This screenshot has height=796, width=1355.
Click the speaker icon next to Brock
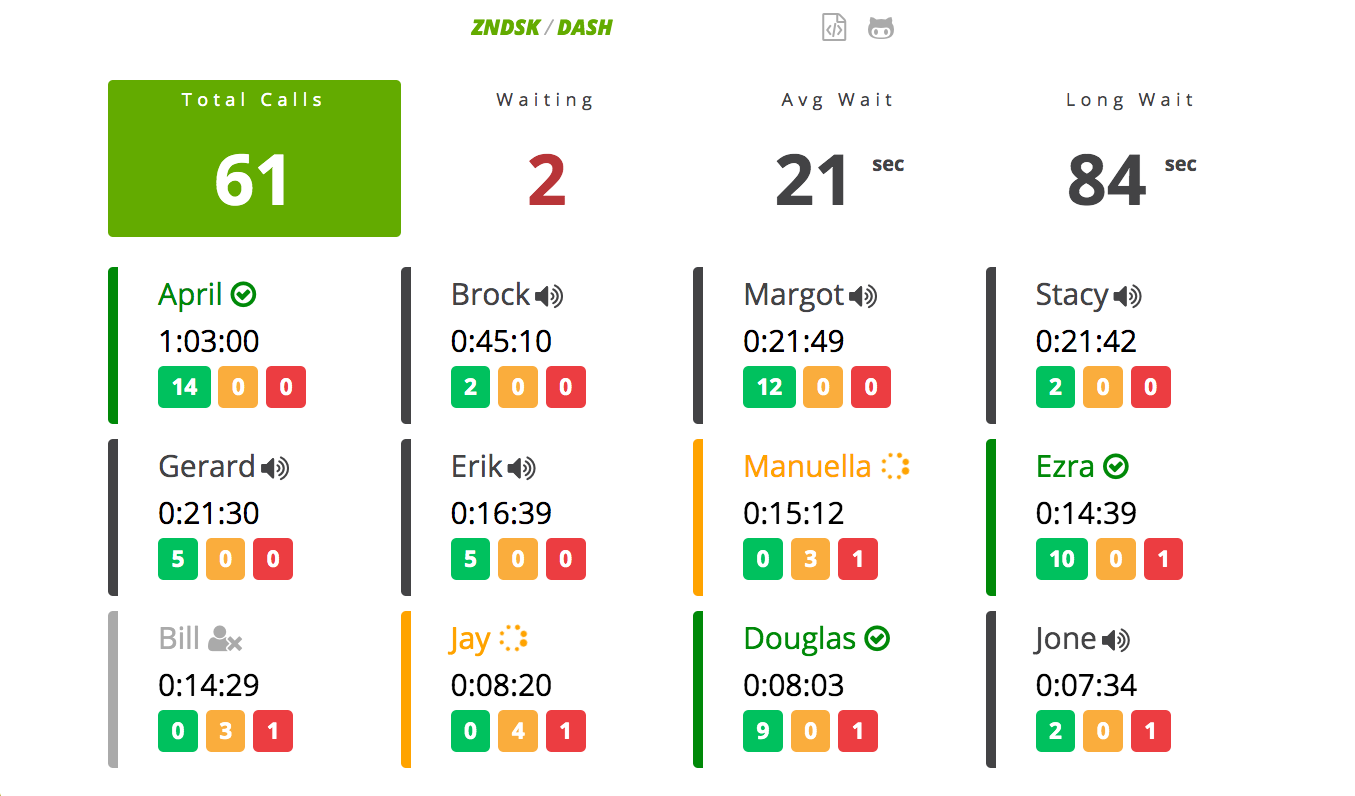pyautogui.click(x=549, y=296)
